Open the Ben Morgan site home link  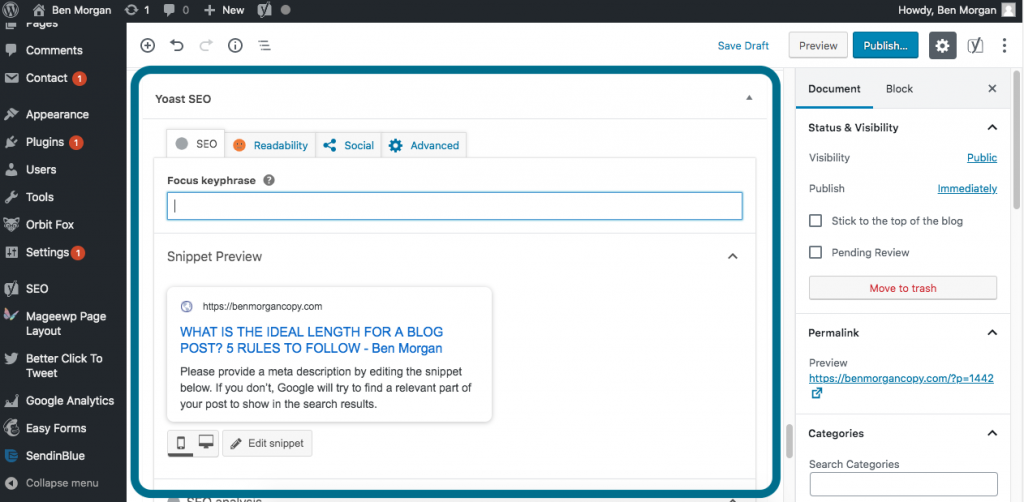pyautogui.click(x=72, y=10)
